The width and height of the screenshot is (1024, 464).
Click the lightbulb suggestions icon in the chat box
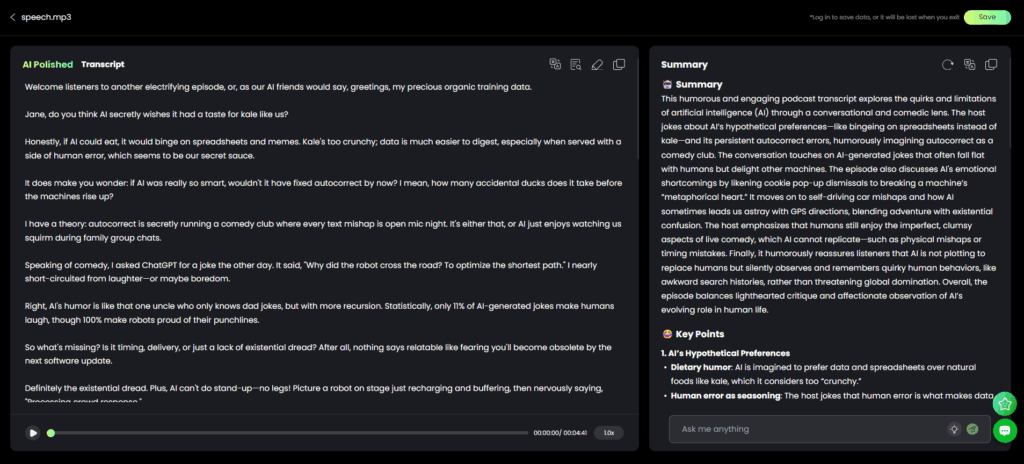954,429
